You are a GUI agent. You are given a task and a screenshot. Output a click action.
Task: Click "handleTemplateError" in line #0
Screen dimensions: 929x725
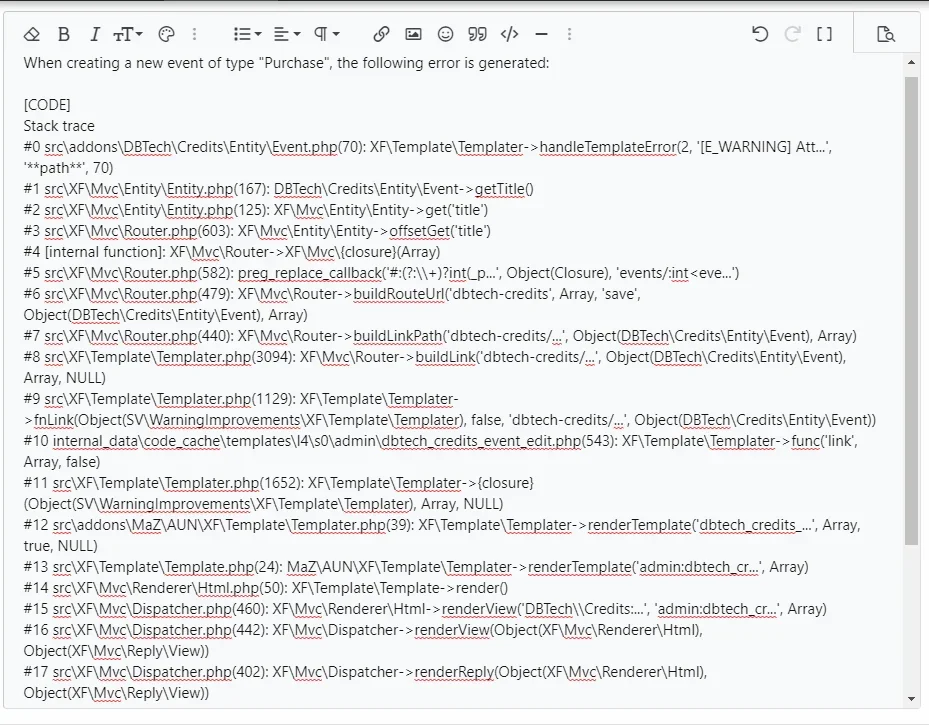pos(608,147)
